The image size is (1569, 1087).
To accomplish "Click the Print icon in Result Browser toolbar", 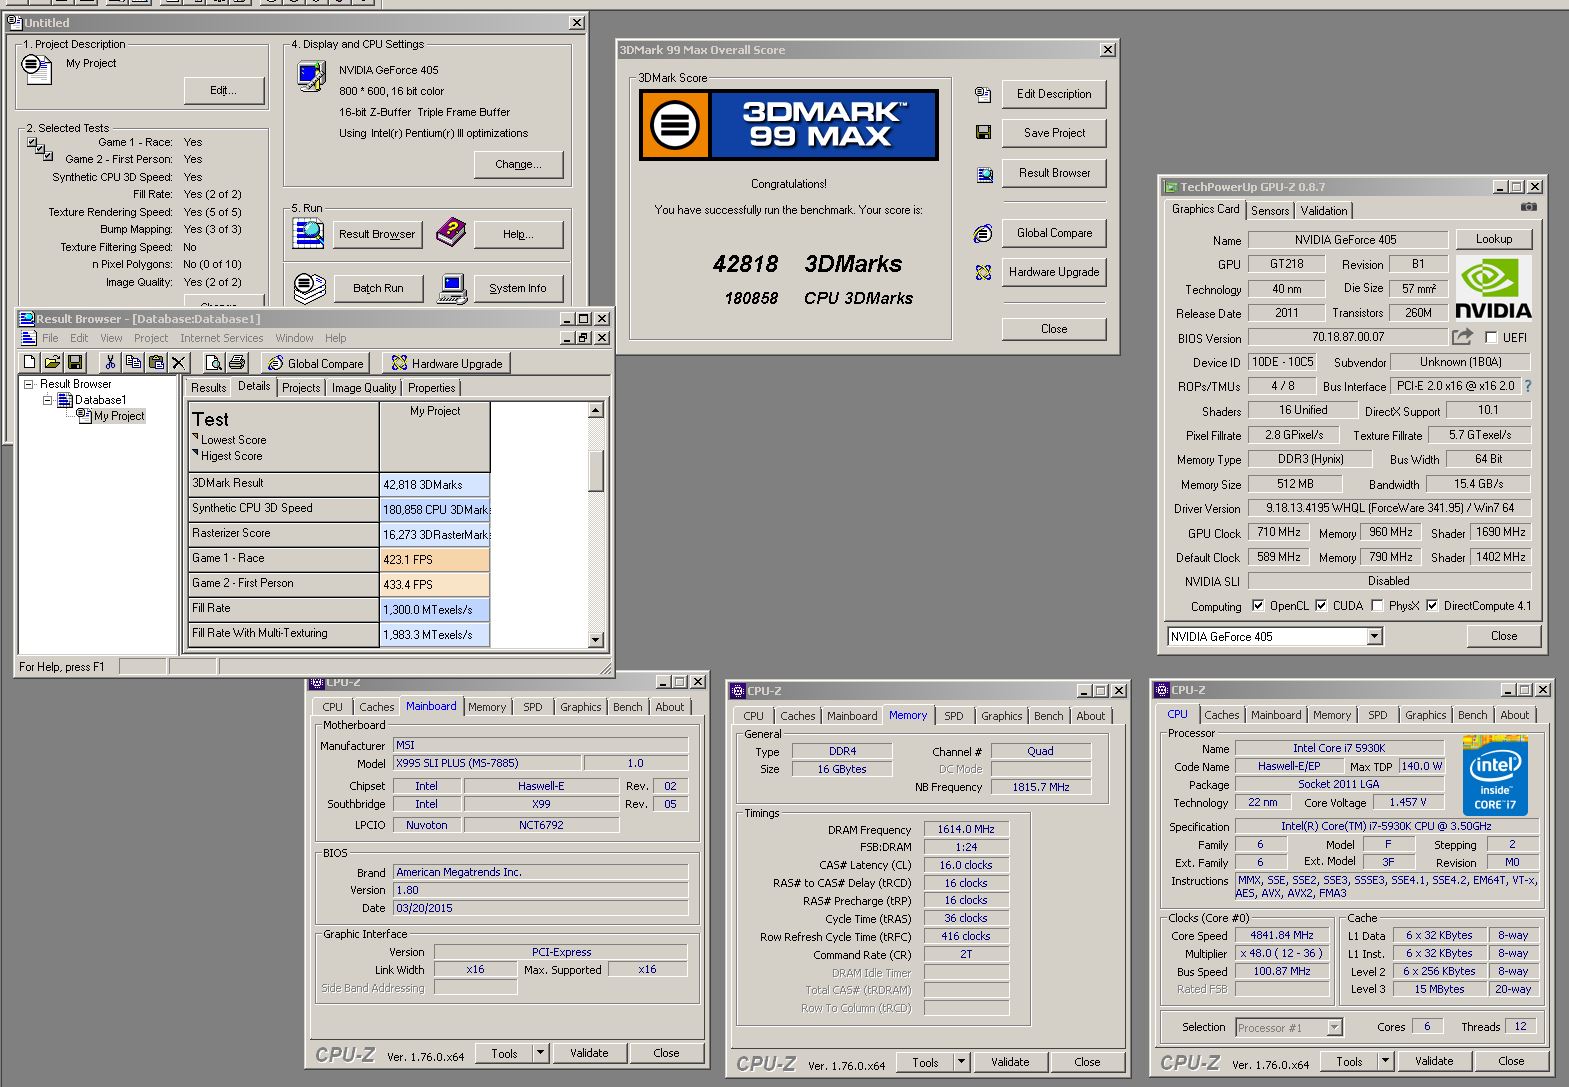I will point(236,362).
